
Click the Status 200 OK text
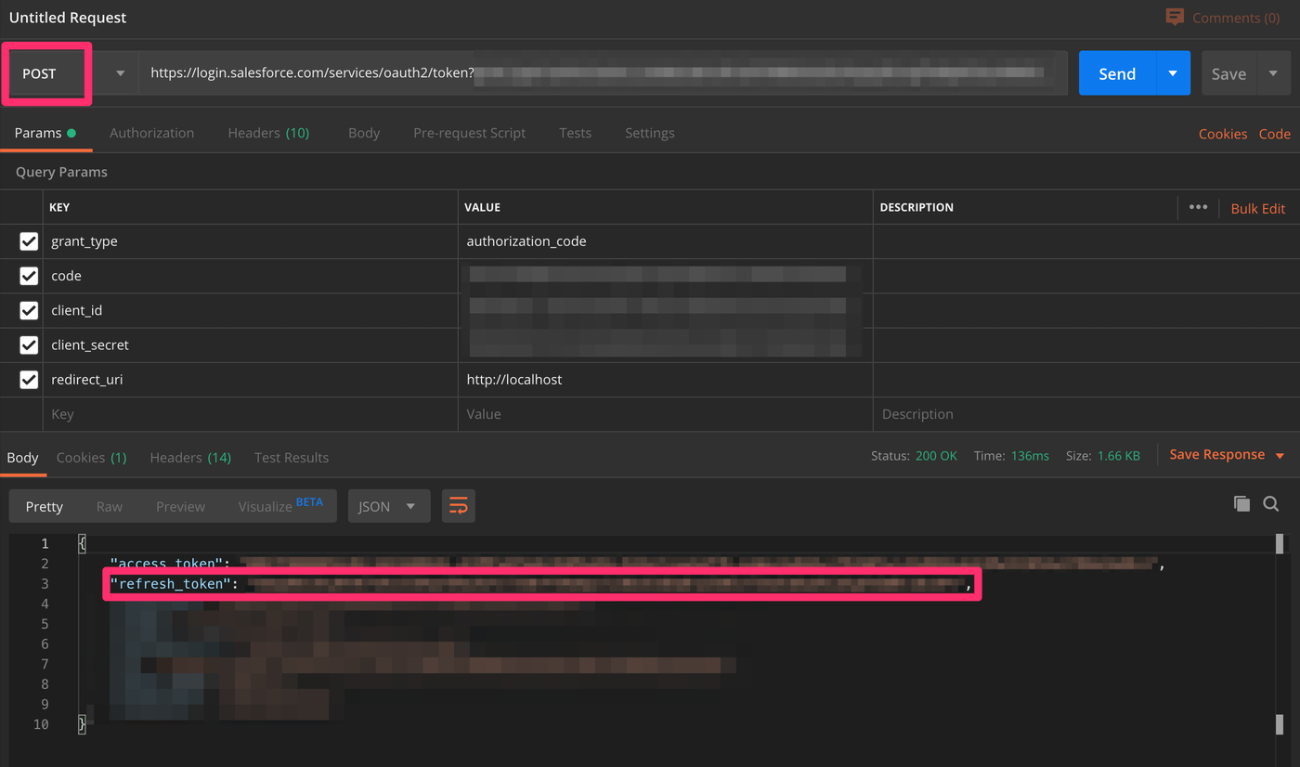click(x=913, y=455)
